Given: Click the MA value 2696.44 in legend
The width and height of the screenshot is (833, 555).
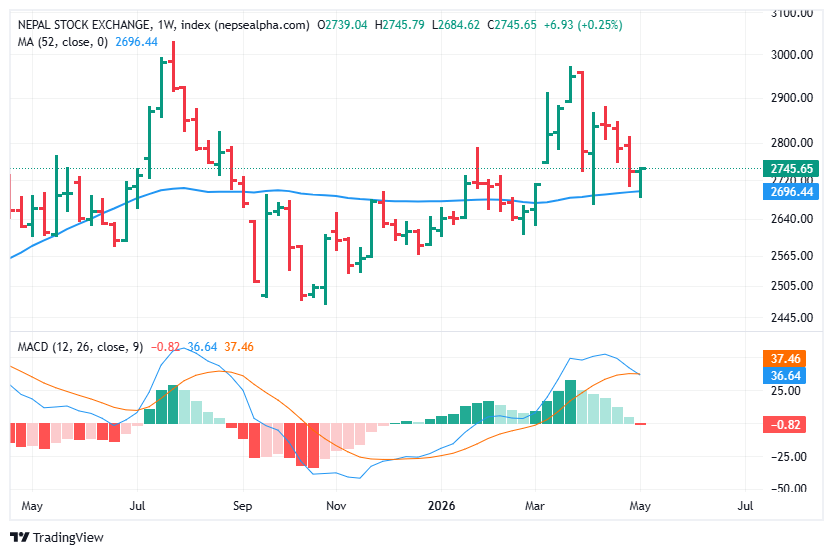Looking at the screenshot, I should pyautogui.click(x=137, y=42).
